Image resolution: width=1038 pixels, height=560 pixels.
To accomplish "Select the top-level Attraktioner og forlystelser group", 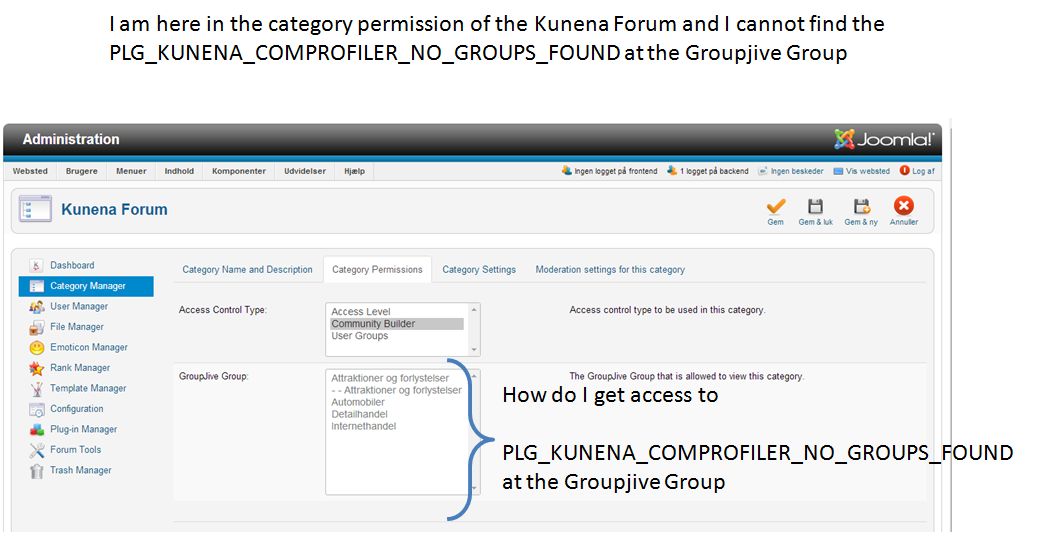I will click(x=390, y=379).
